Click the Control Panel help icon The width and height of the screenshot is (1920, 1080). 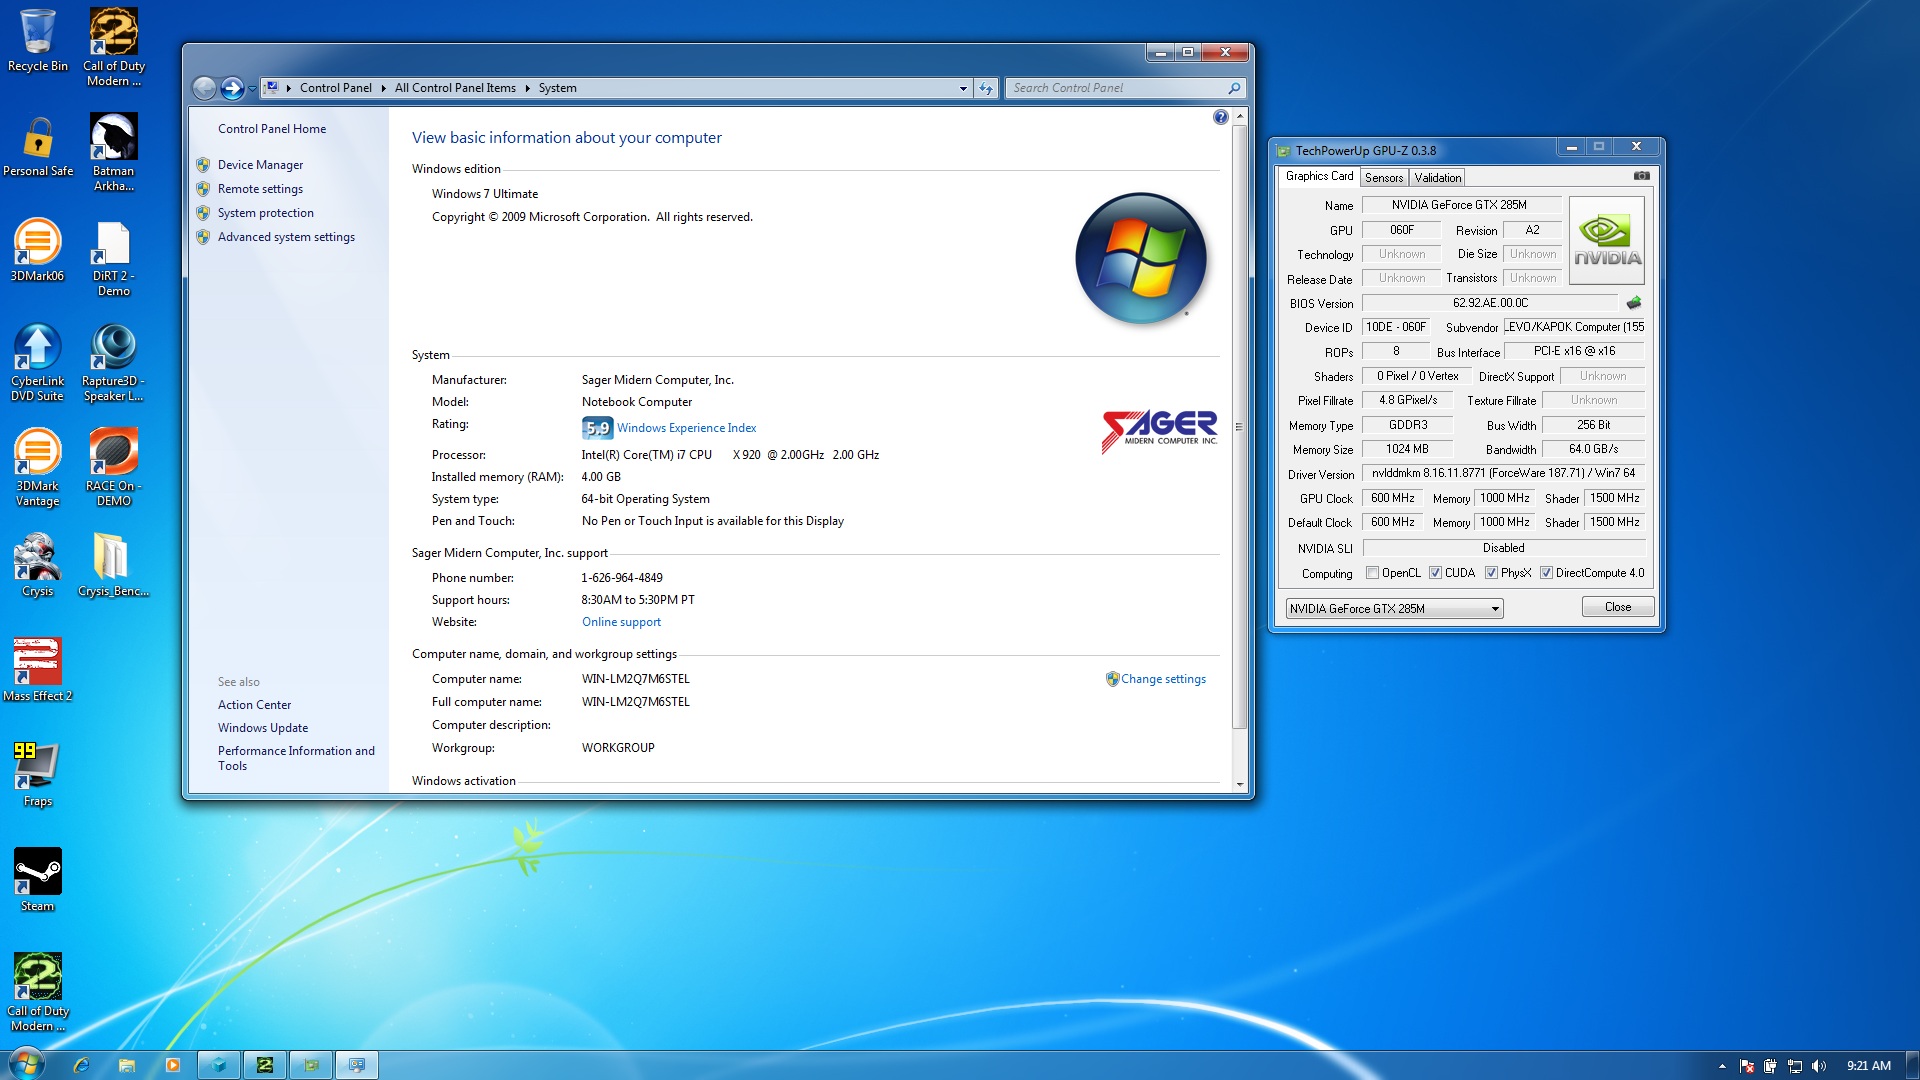[x=1220, y=117]
